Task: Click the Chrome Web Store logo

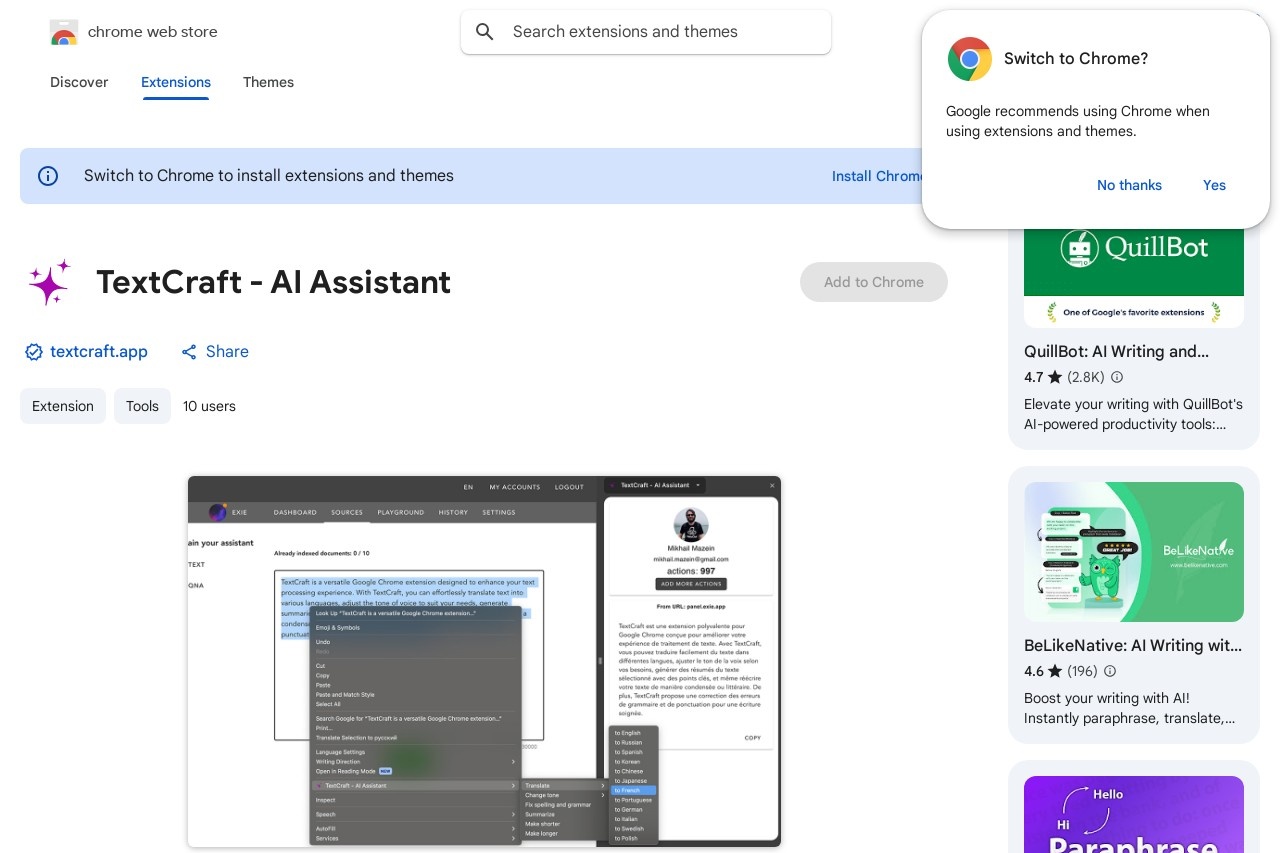Action: (63, 32)
